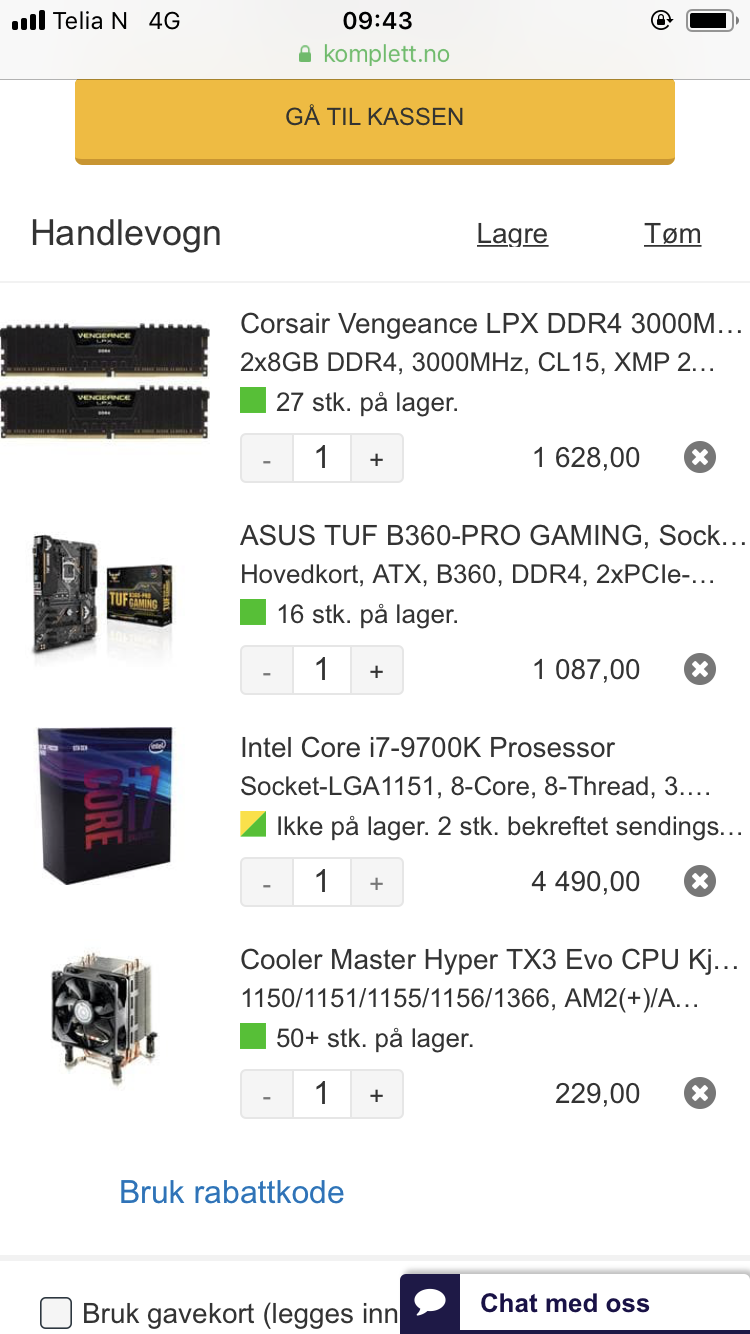Open the ASUS TUF B360-PRO GAMING product title
This screenshot has width=750, height=1334.
click(493, 536)
